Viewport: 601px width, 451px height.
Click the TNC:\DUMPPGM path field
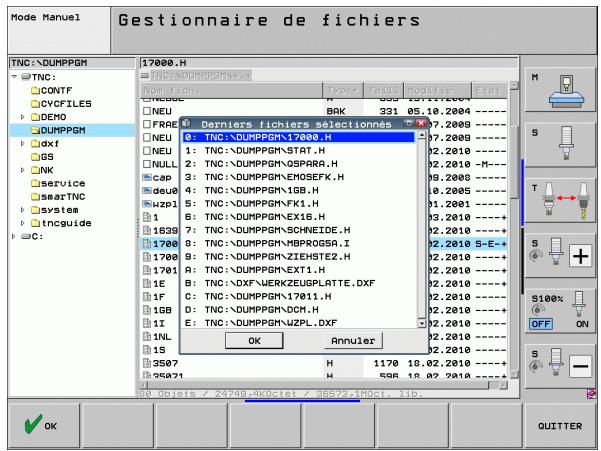72,63
